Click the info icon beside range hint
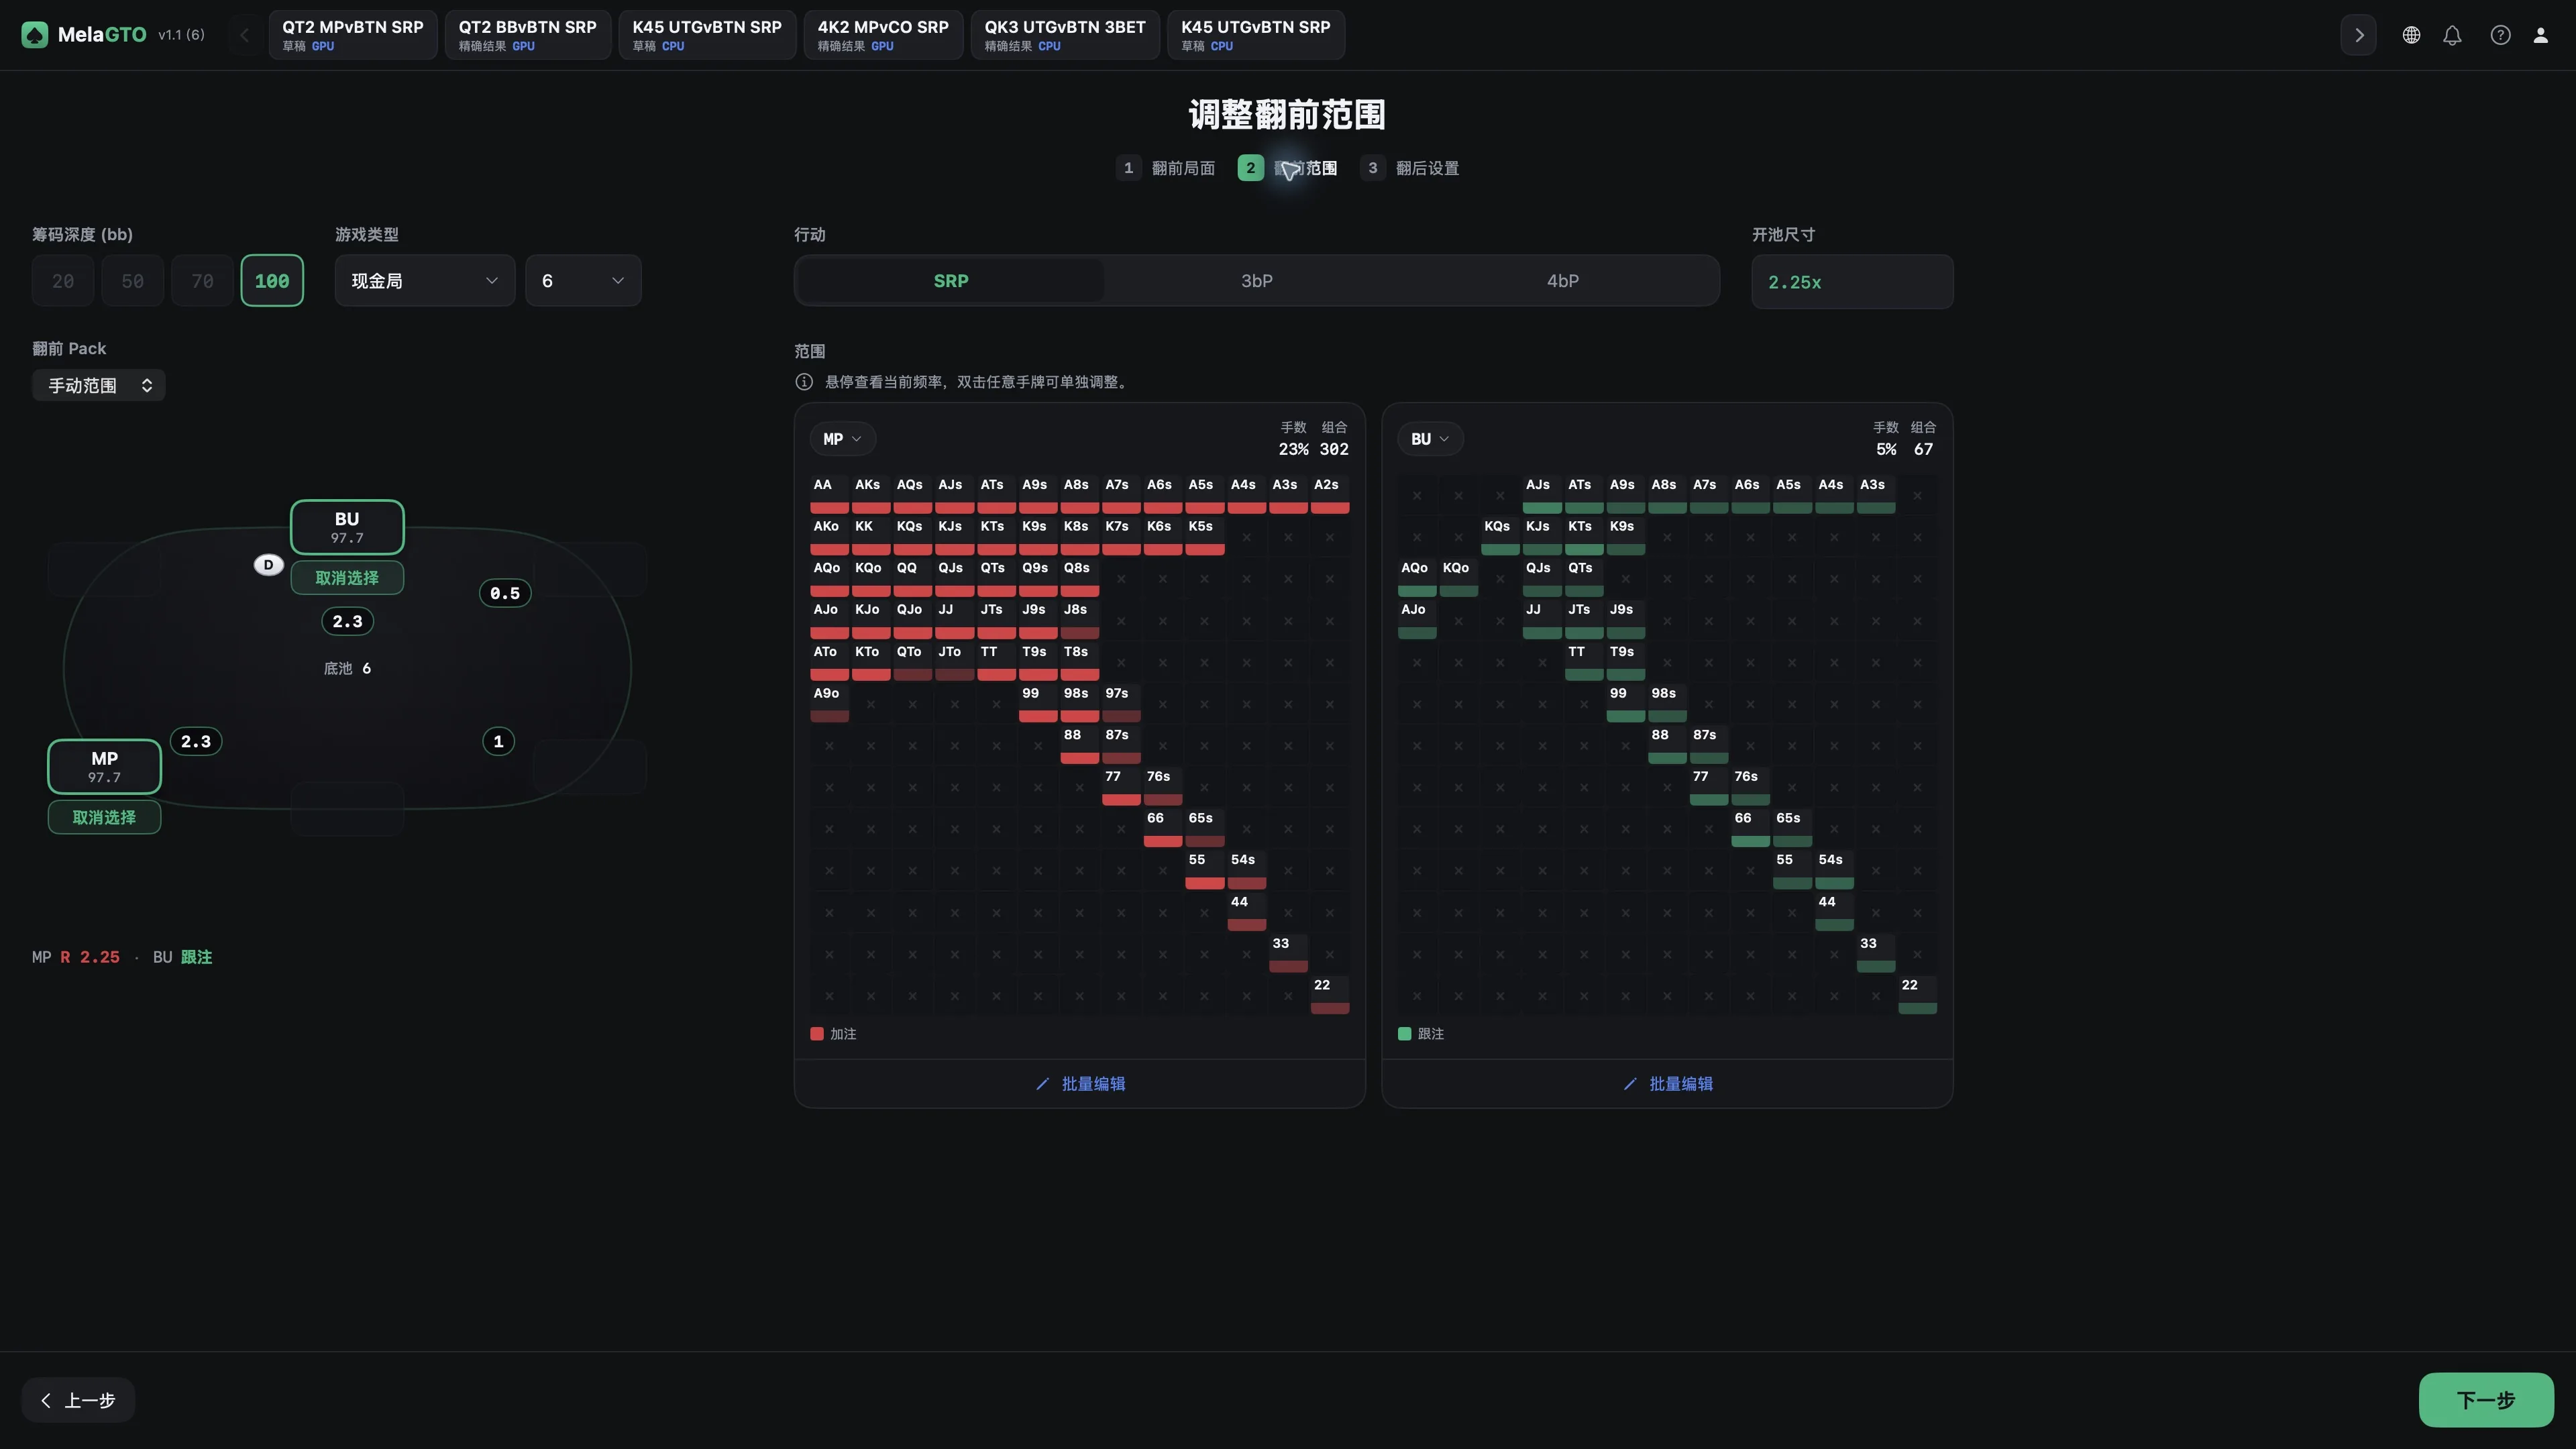Screen dimensions: 2576x1449 click(x=804, y=382)
